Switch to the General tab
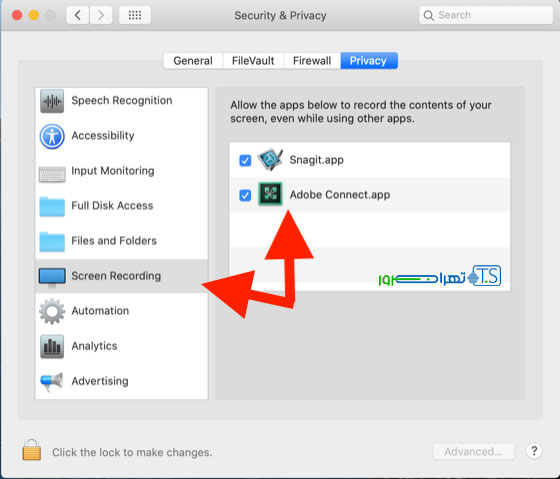560x479 pixels. [x=193, y=61]
